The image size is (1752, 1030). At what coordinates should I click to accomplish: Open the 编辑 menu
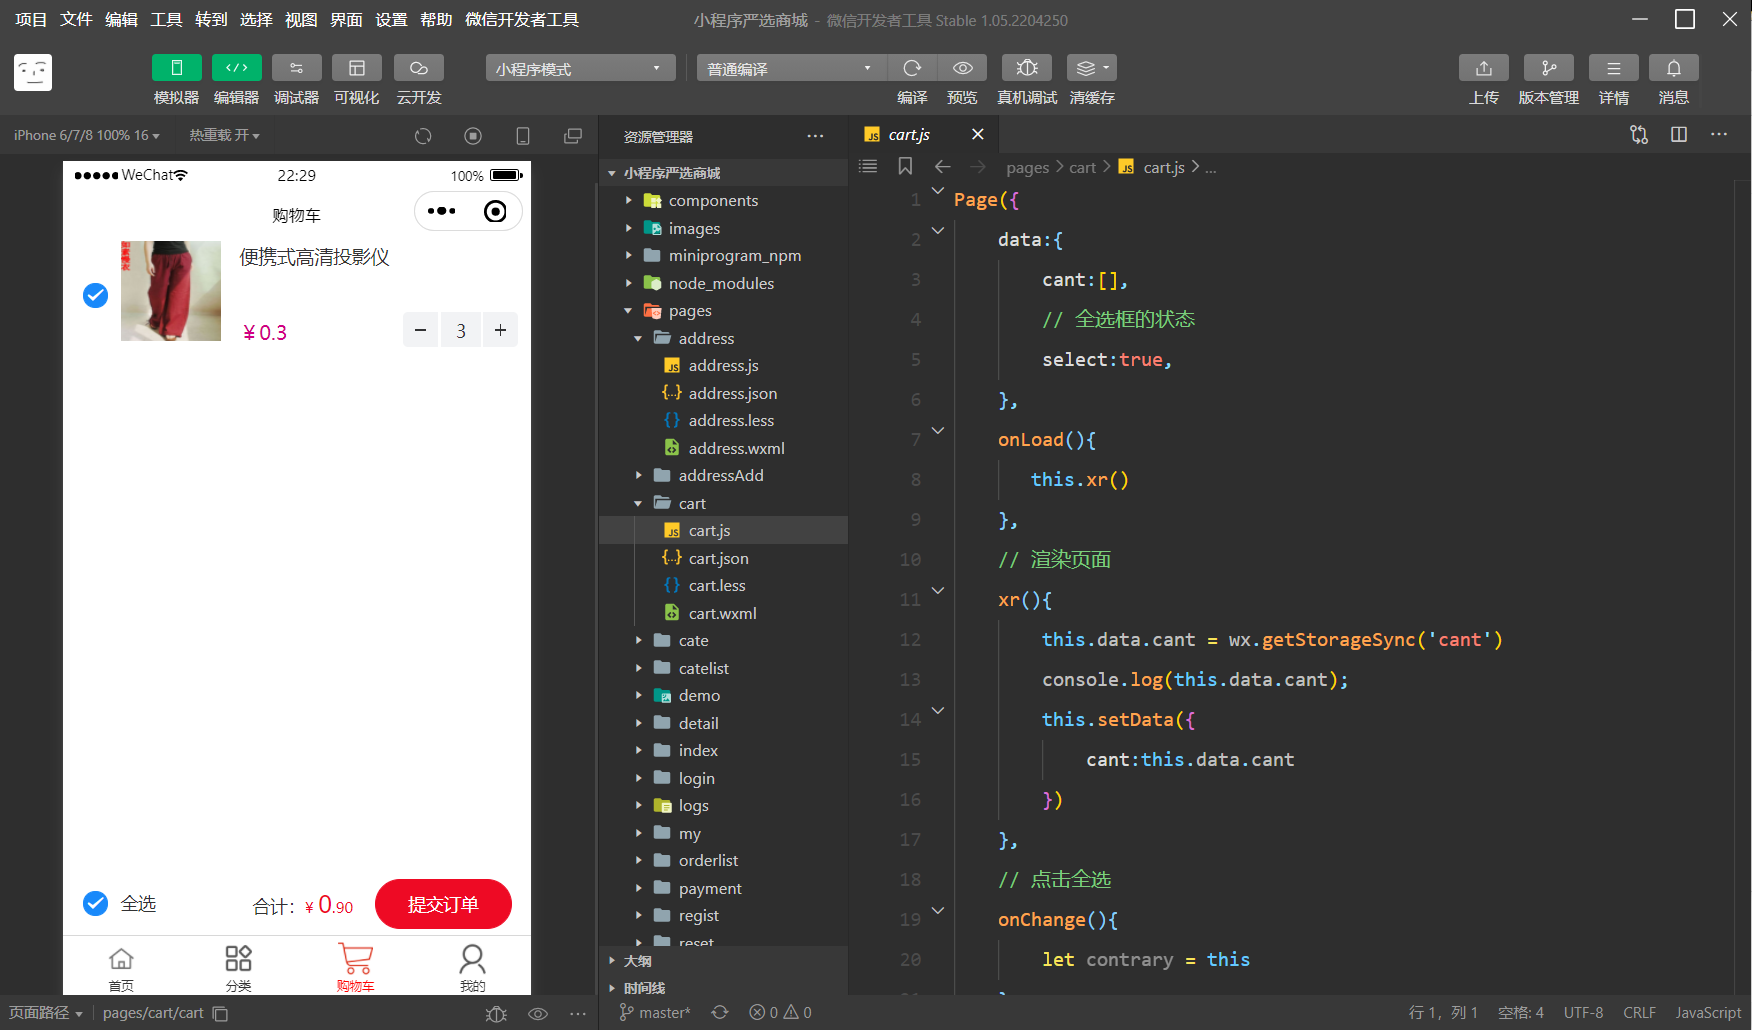pyautogui.click(x=121, y=20)
